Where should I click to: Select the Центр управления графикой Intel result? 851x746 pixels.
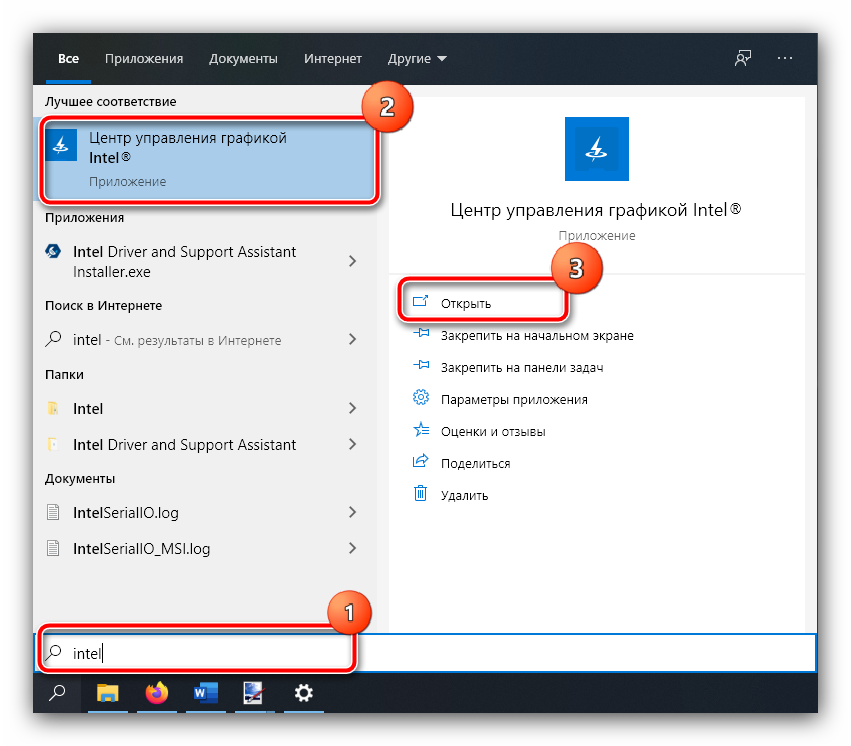point(208,158)
